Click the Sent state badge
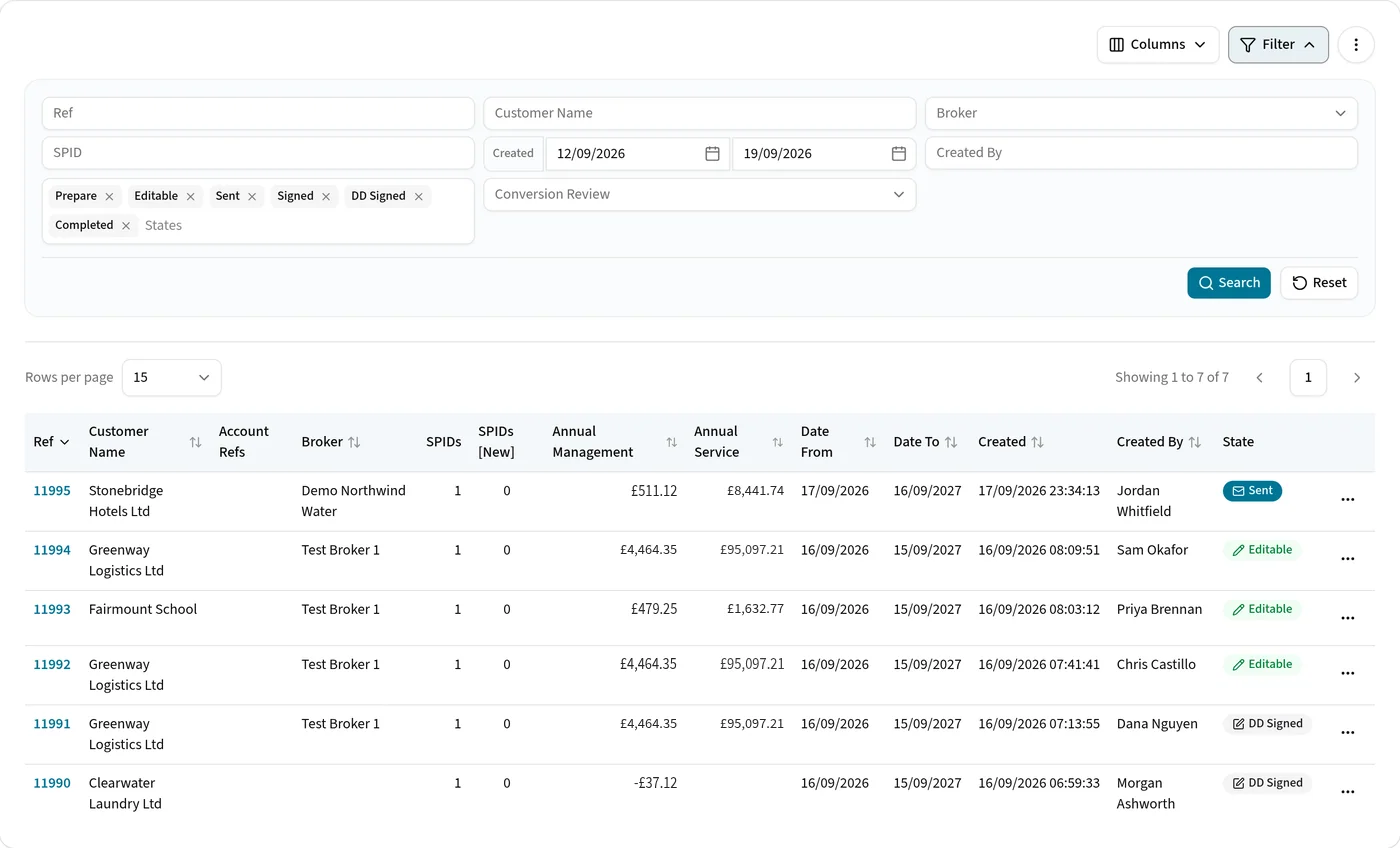Screen dimensions: 1400x848 tap(1252, 491)
